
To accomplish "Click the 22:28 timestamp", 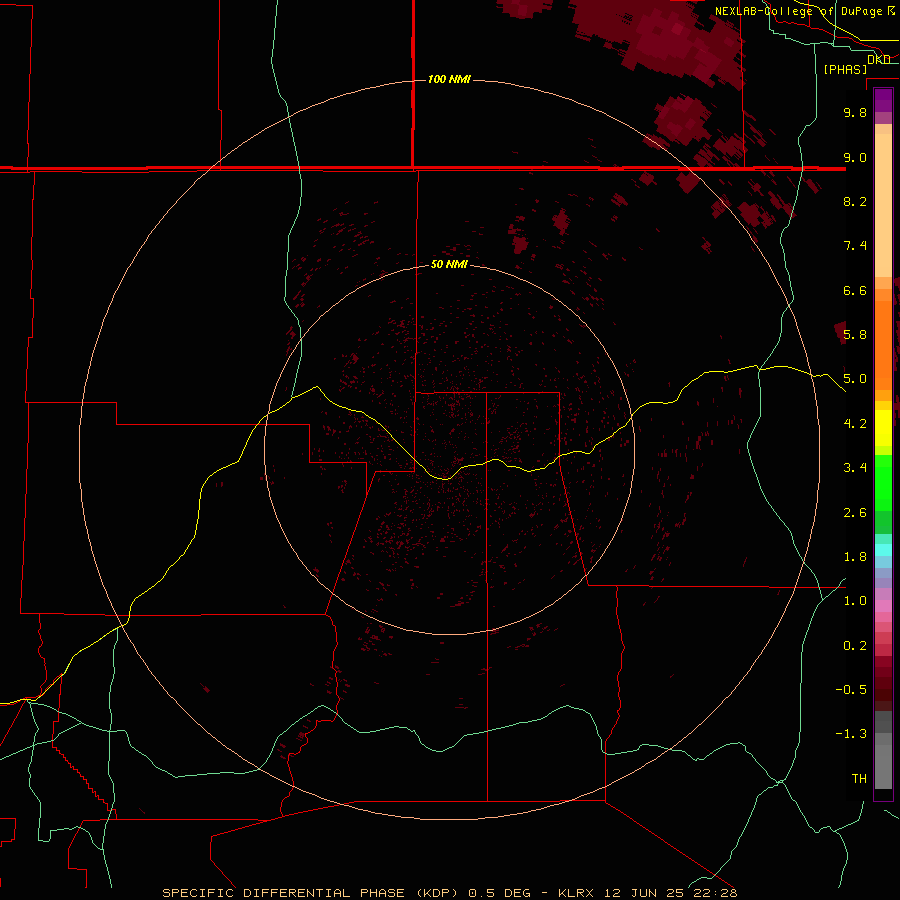I will pyautogui.click(x=713, y=893).
